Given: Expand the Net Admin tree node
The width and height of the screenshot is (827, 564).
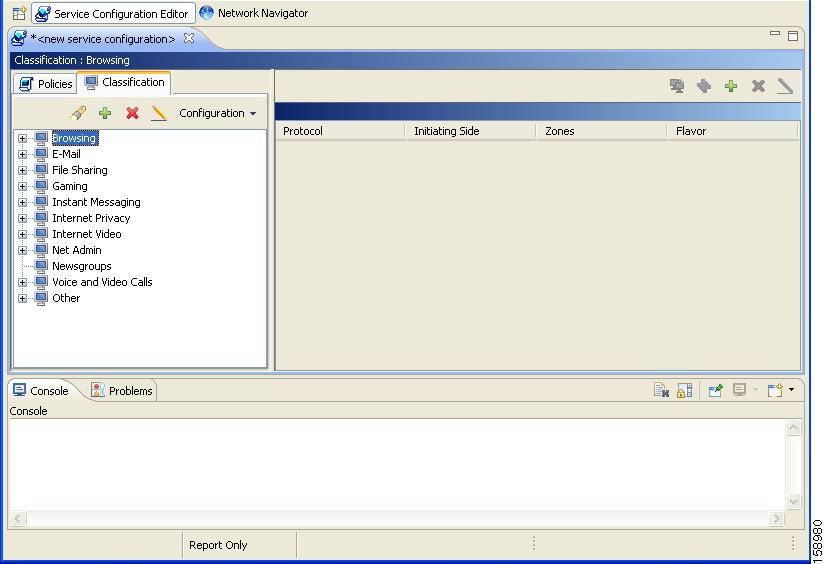Looking at the screenshot, I should point(22,251).
